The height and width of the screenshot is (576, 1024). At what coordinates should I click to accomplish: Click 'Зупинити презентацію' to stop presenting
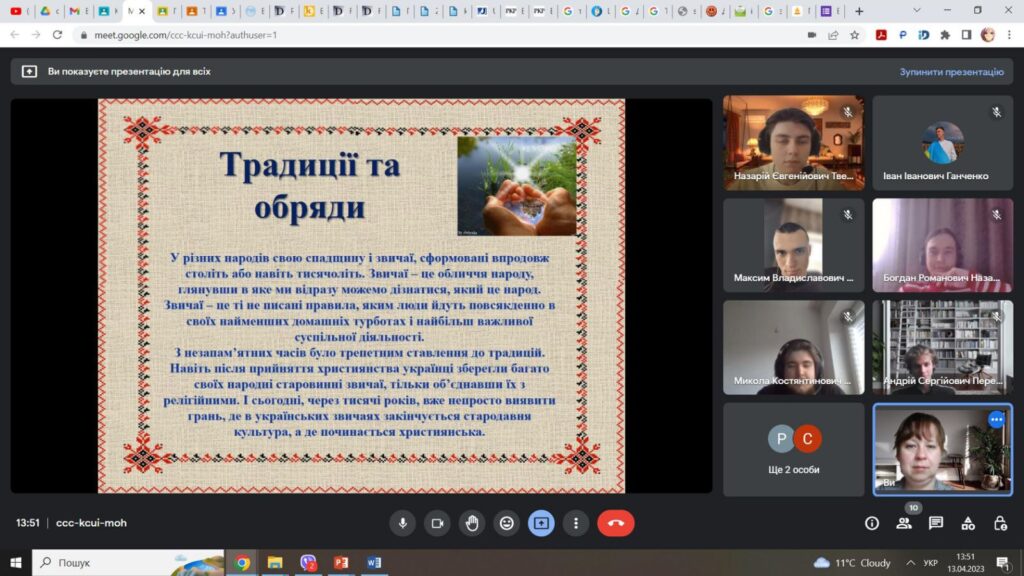click(950, 72)
